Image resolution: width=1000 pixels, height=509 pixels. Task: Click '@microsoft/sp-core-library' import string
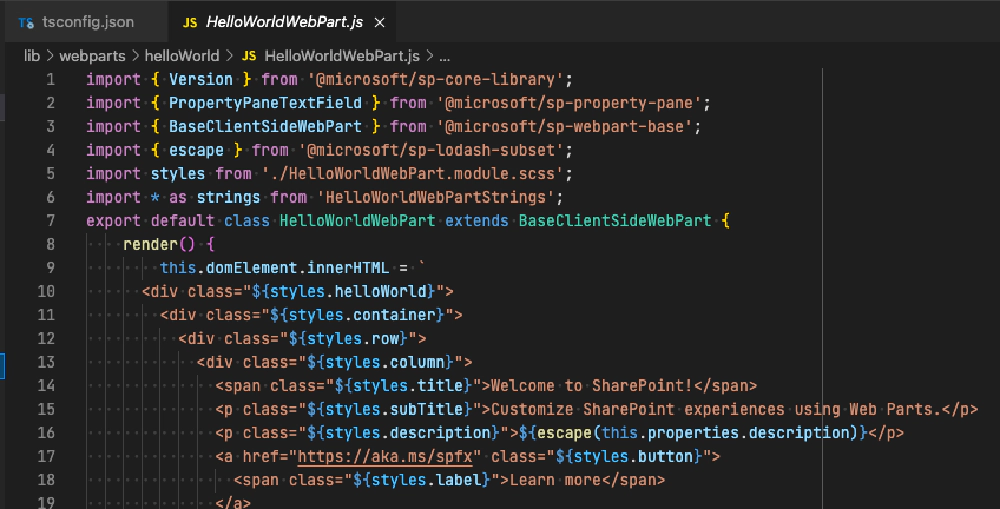[x=436, y=80]
